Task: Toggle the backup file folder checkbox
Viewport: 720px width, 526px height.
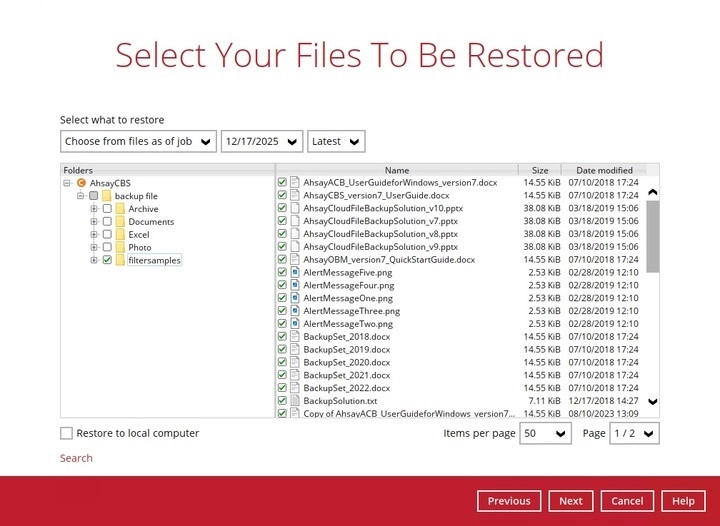Action: (x=94, y=196)
